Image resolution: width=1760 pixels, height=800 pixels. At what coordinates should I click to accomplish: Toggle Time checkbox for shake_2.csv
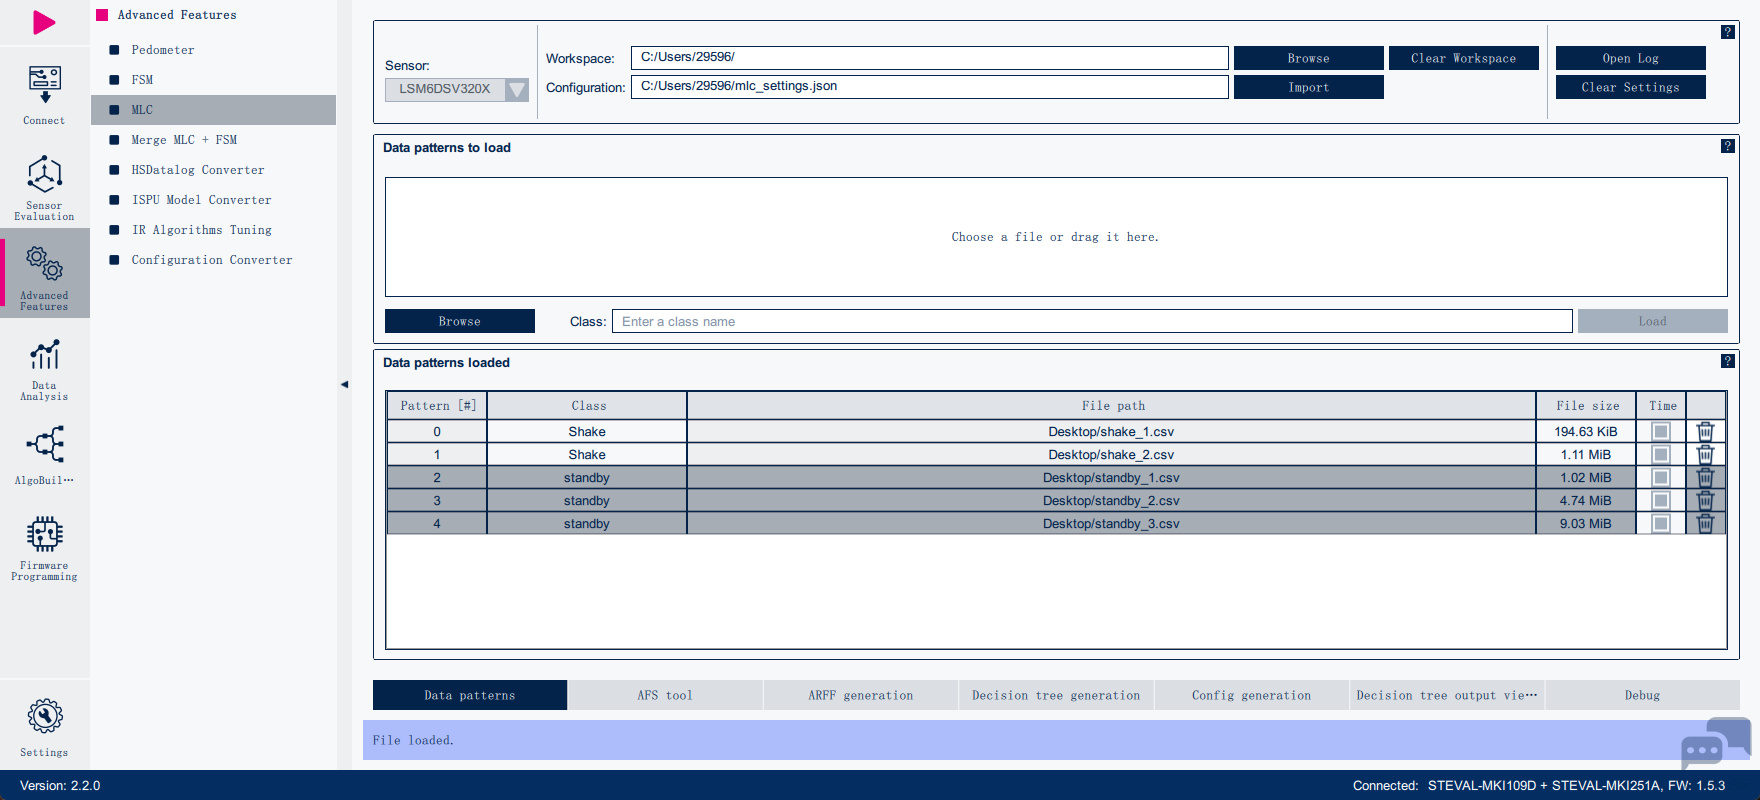click(x=1661, y=455)
